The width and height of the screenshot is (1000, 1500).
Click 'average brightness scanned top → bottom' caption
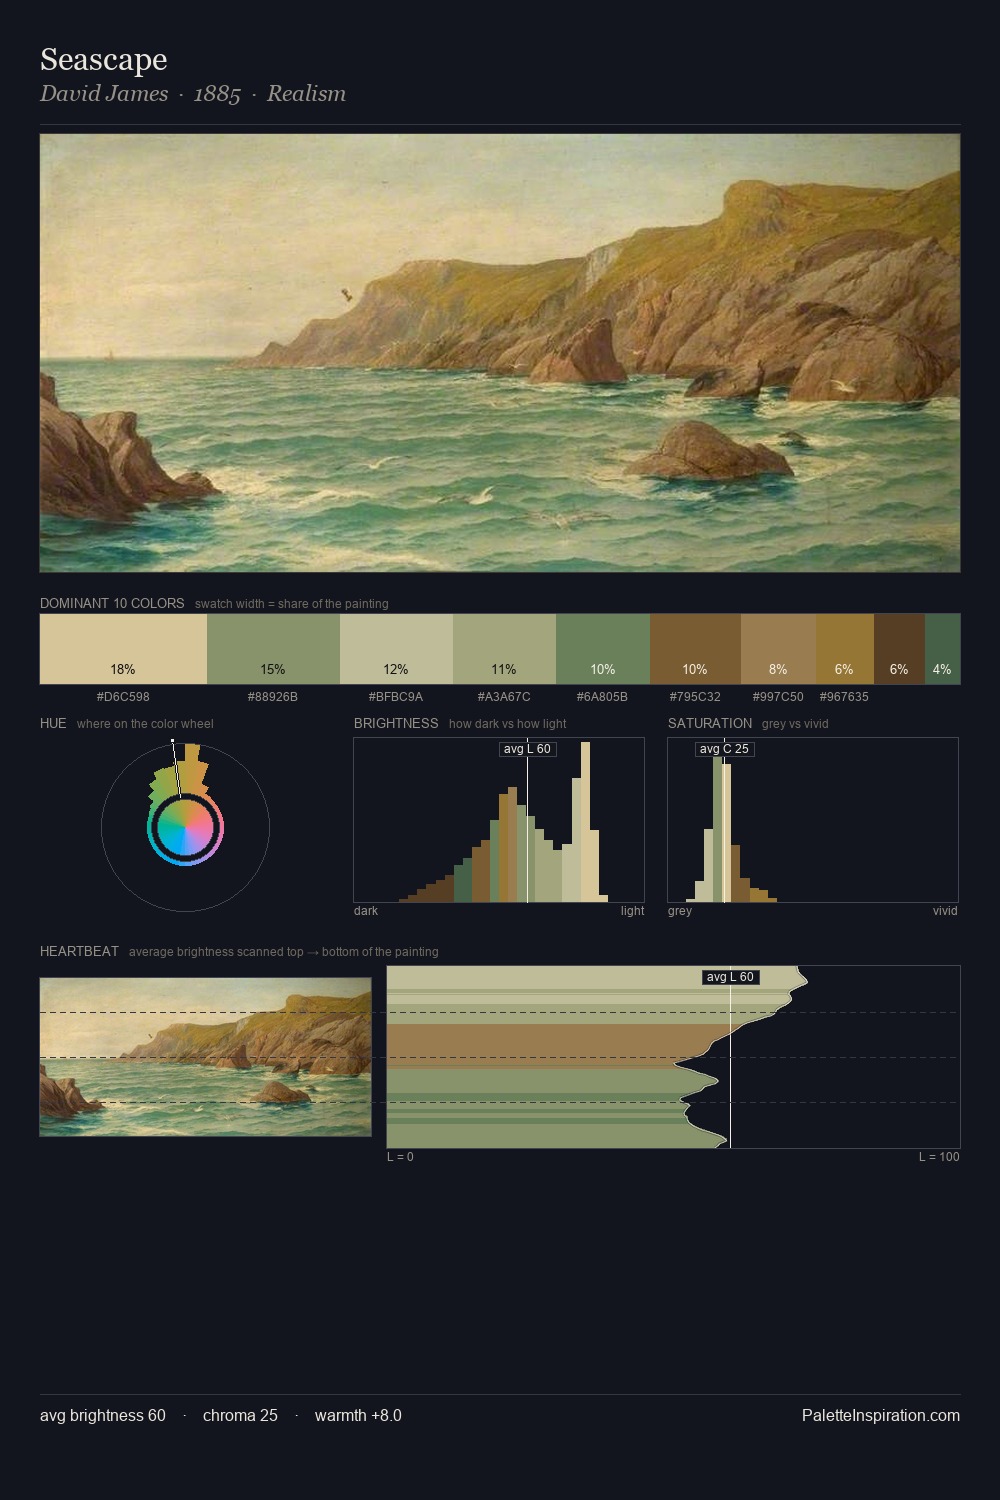click(283, 952)
